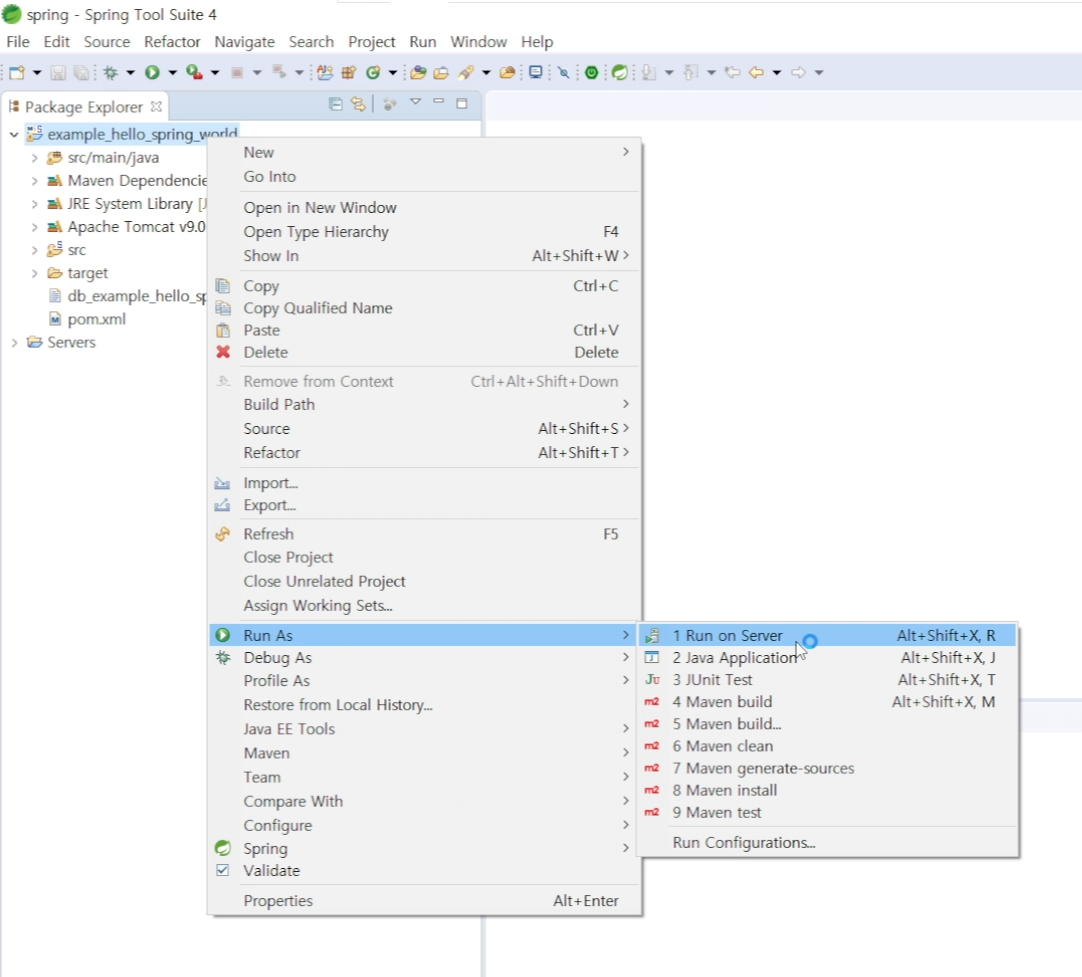Open the Debug dropdown arrow in toolbar
The width and height of the screenshot is (1082, 977).
click(x=130, y=72)
